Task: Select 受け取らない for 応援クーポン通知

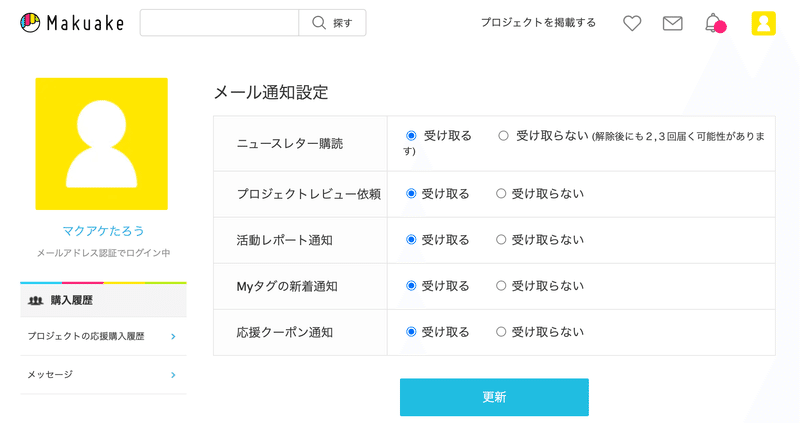Action: [x=501, y=332]
